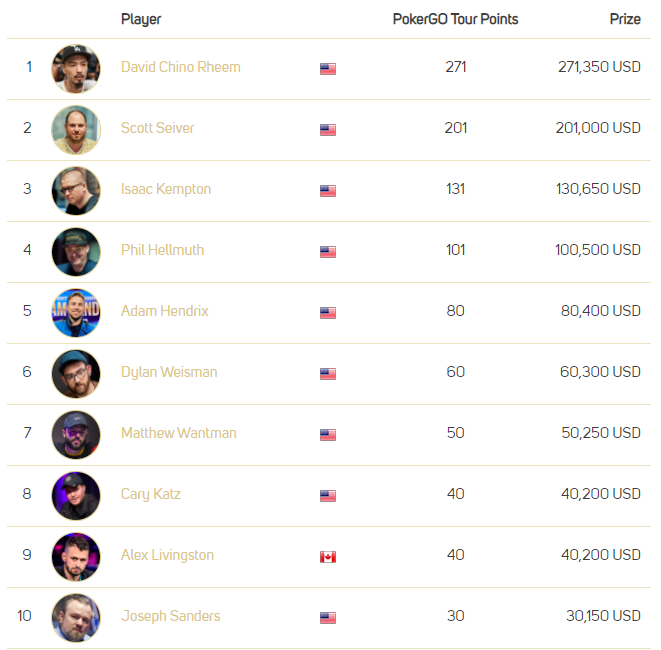Click the US flag in Phil Hellmuth's row
The width and height of the screenshot is (661, 650).
click(x=328, y=251)
